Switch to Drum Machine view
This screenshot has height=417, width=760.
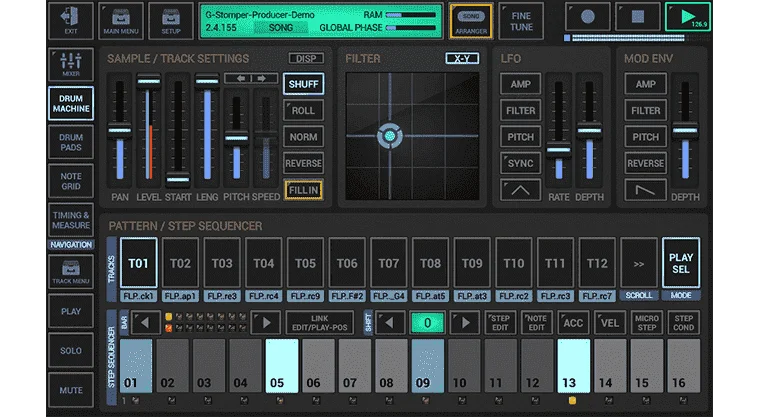point(71,103)
